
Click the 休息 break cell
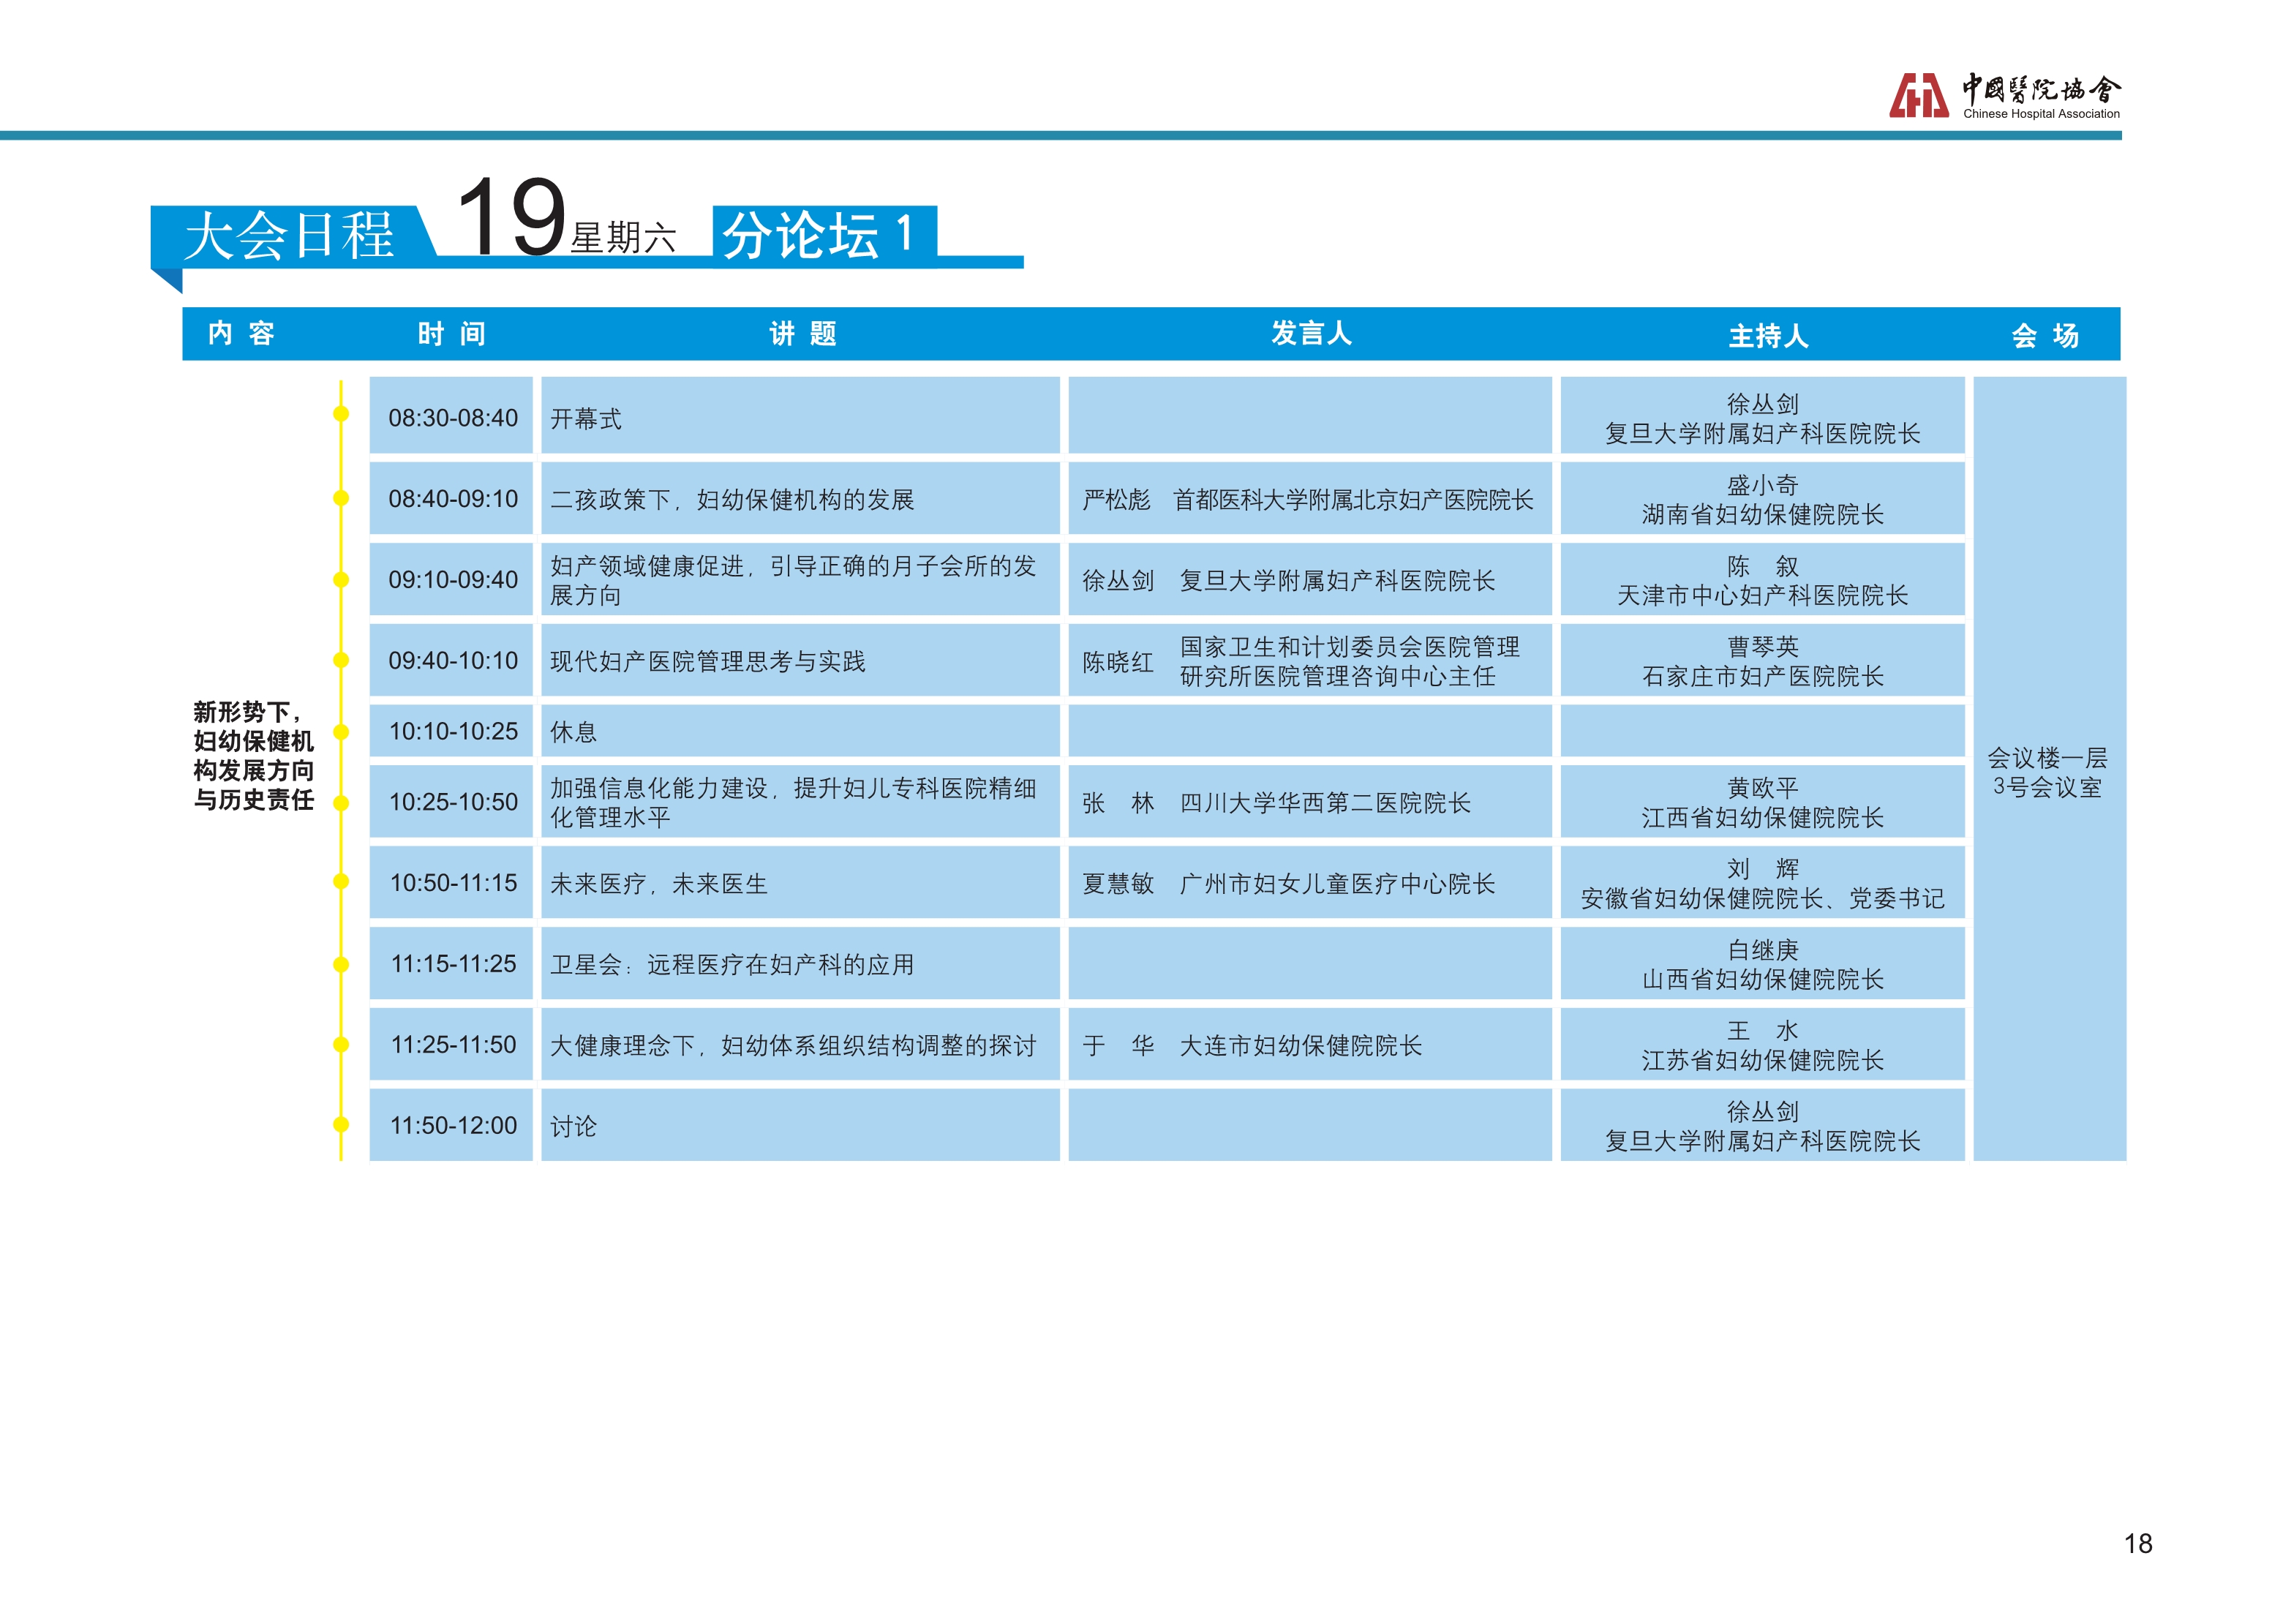pyautogui.click(x=800, y=731)
